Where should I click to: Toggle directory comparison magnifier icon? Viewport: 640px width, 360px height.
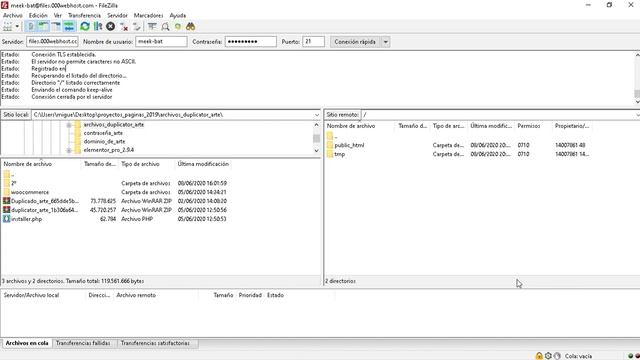click(165, 27)
